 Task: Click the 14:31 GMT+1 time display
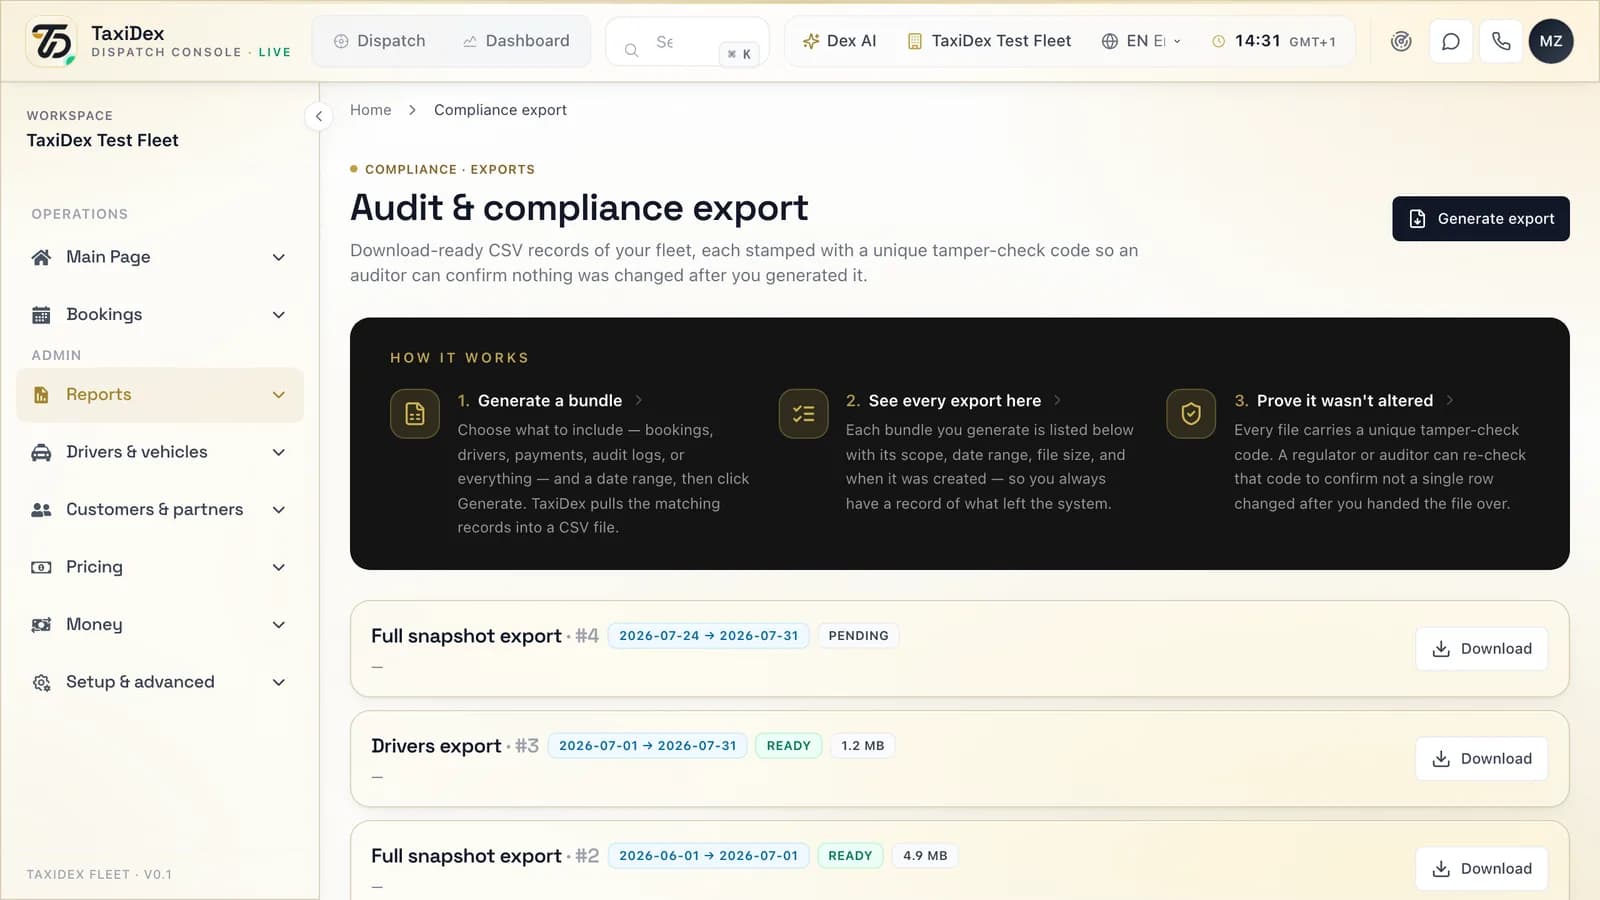click(1273, 41)
